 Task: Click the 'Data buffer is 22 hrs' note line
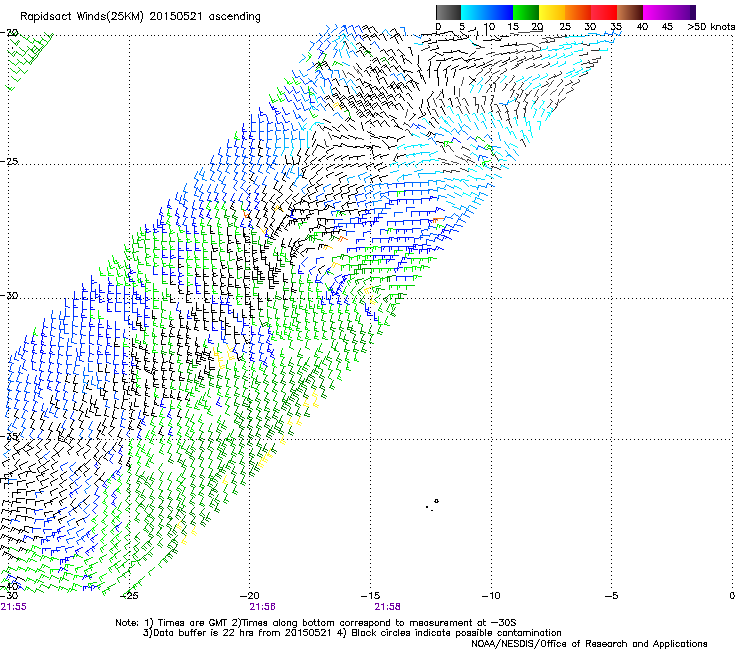point(352,633)
